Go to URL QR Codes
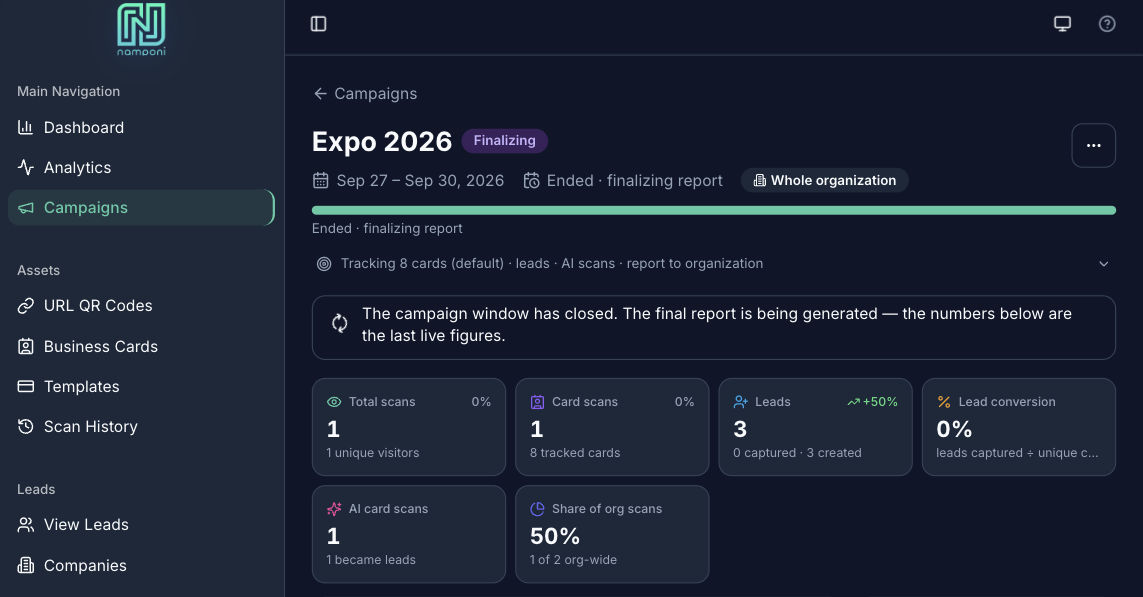1143x597 pixels. (x=141, y=305)
